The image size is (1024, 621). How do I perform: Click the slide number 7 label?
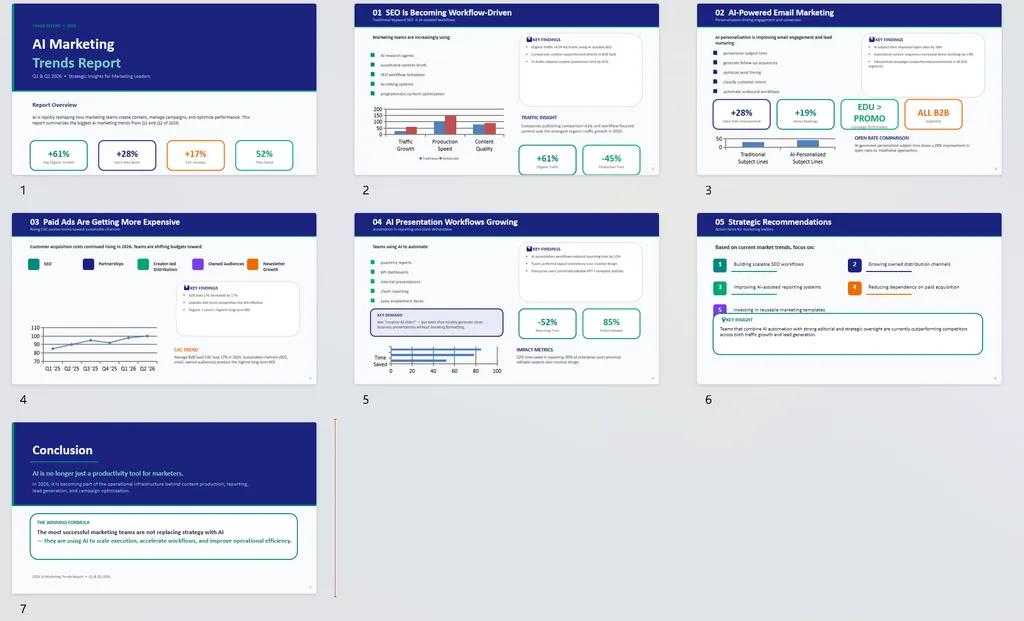pos(23,609)
